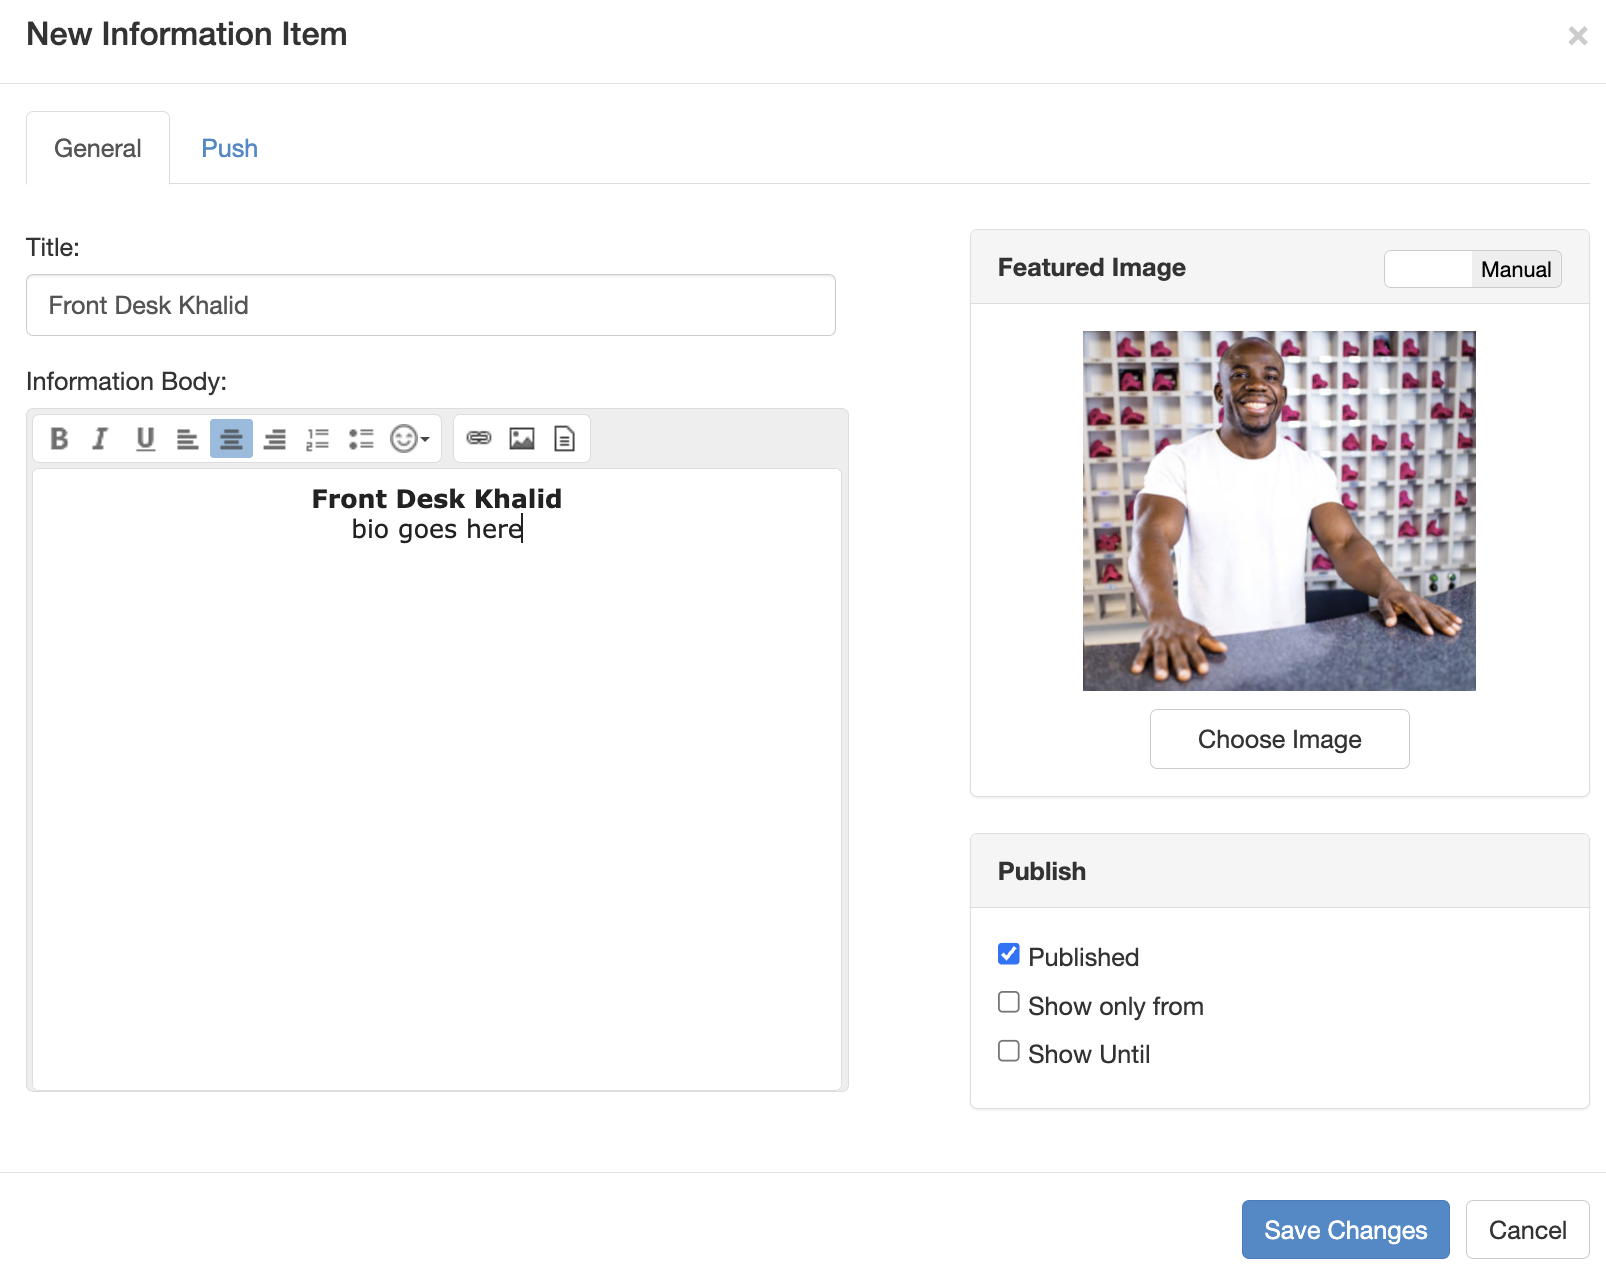Insert a hyperlink with link icon
Image resolution: width=1606 pixels, height=1272 pixels.
point(479,438)
